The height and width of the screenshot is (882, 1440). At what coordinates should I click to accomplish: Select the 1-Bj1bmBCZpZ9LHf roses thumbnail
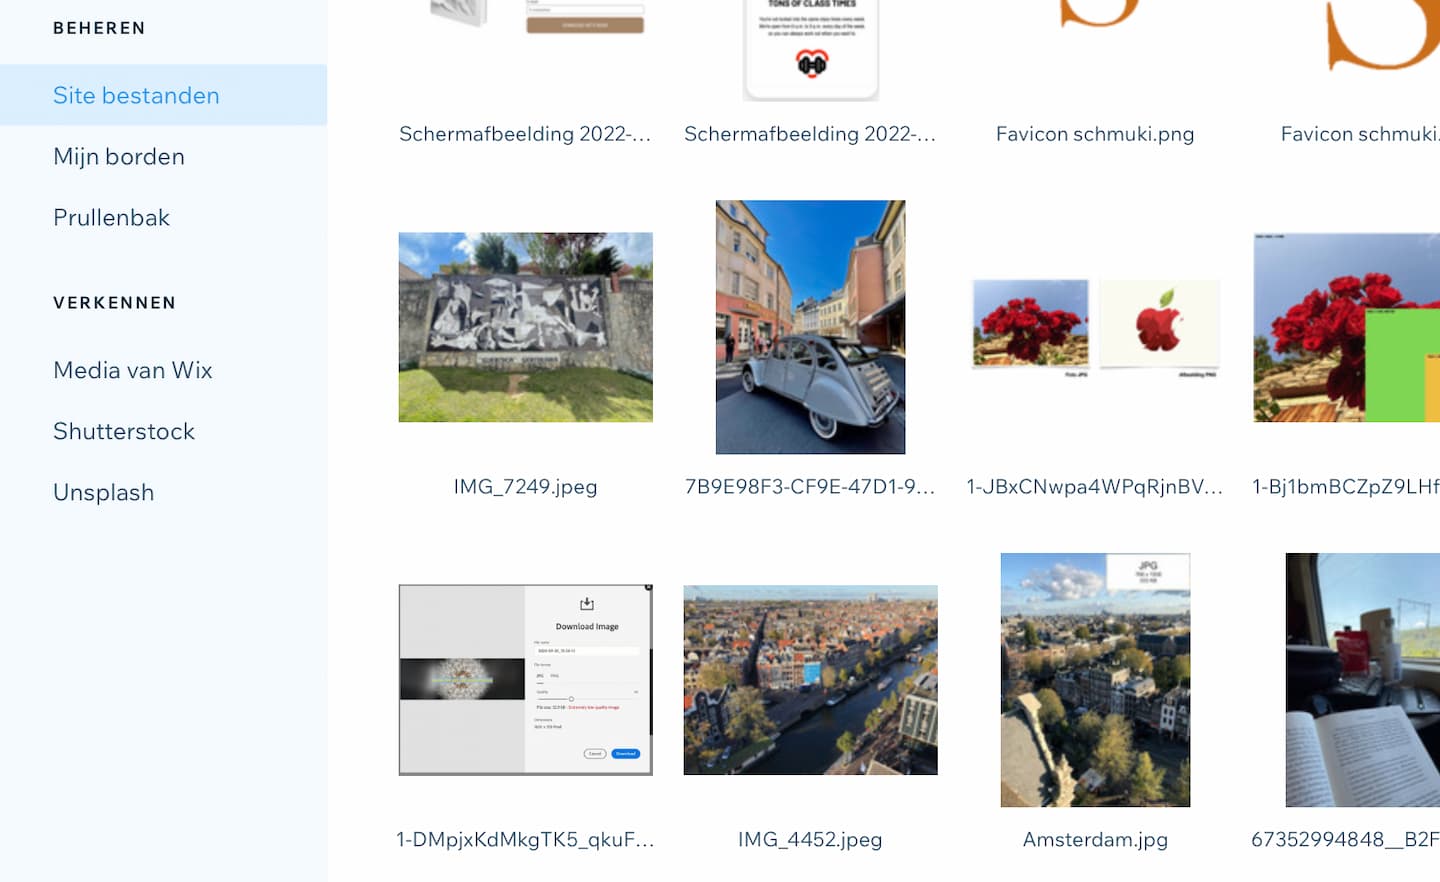(x=1360, y=327)
